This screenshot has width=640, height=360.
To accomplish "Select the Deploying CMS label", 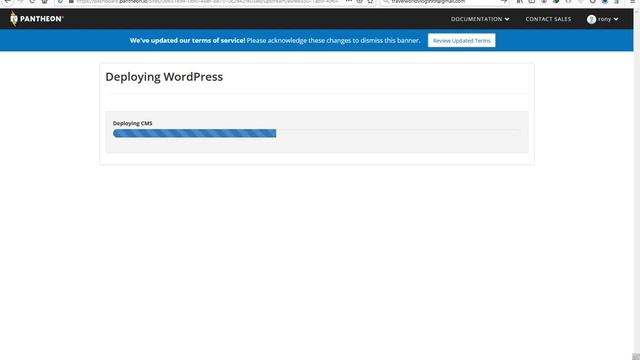I will [x=132, y=123].
